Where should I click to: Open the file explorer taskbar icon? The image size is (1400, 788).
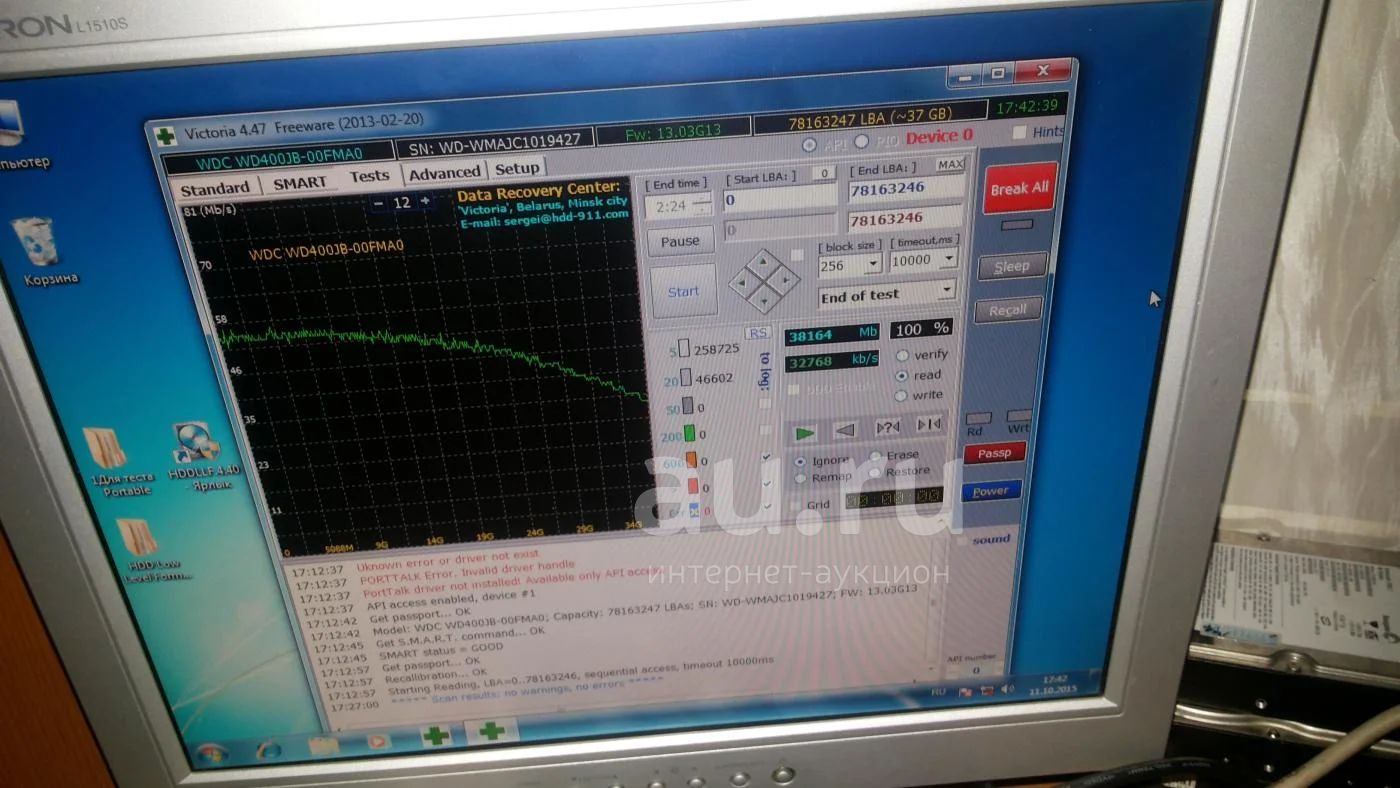point(323,745)
